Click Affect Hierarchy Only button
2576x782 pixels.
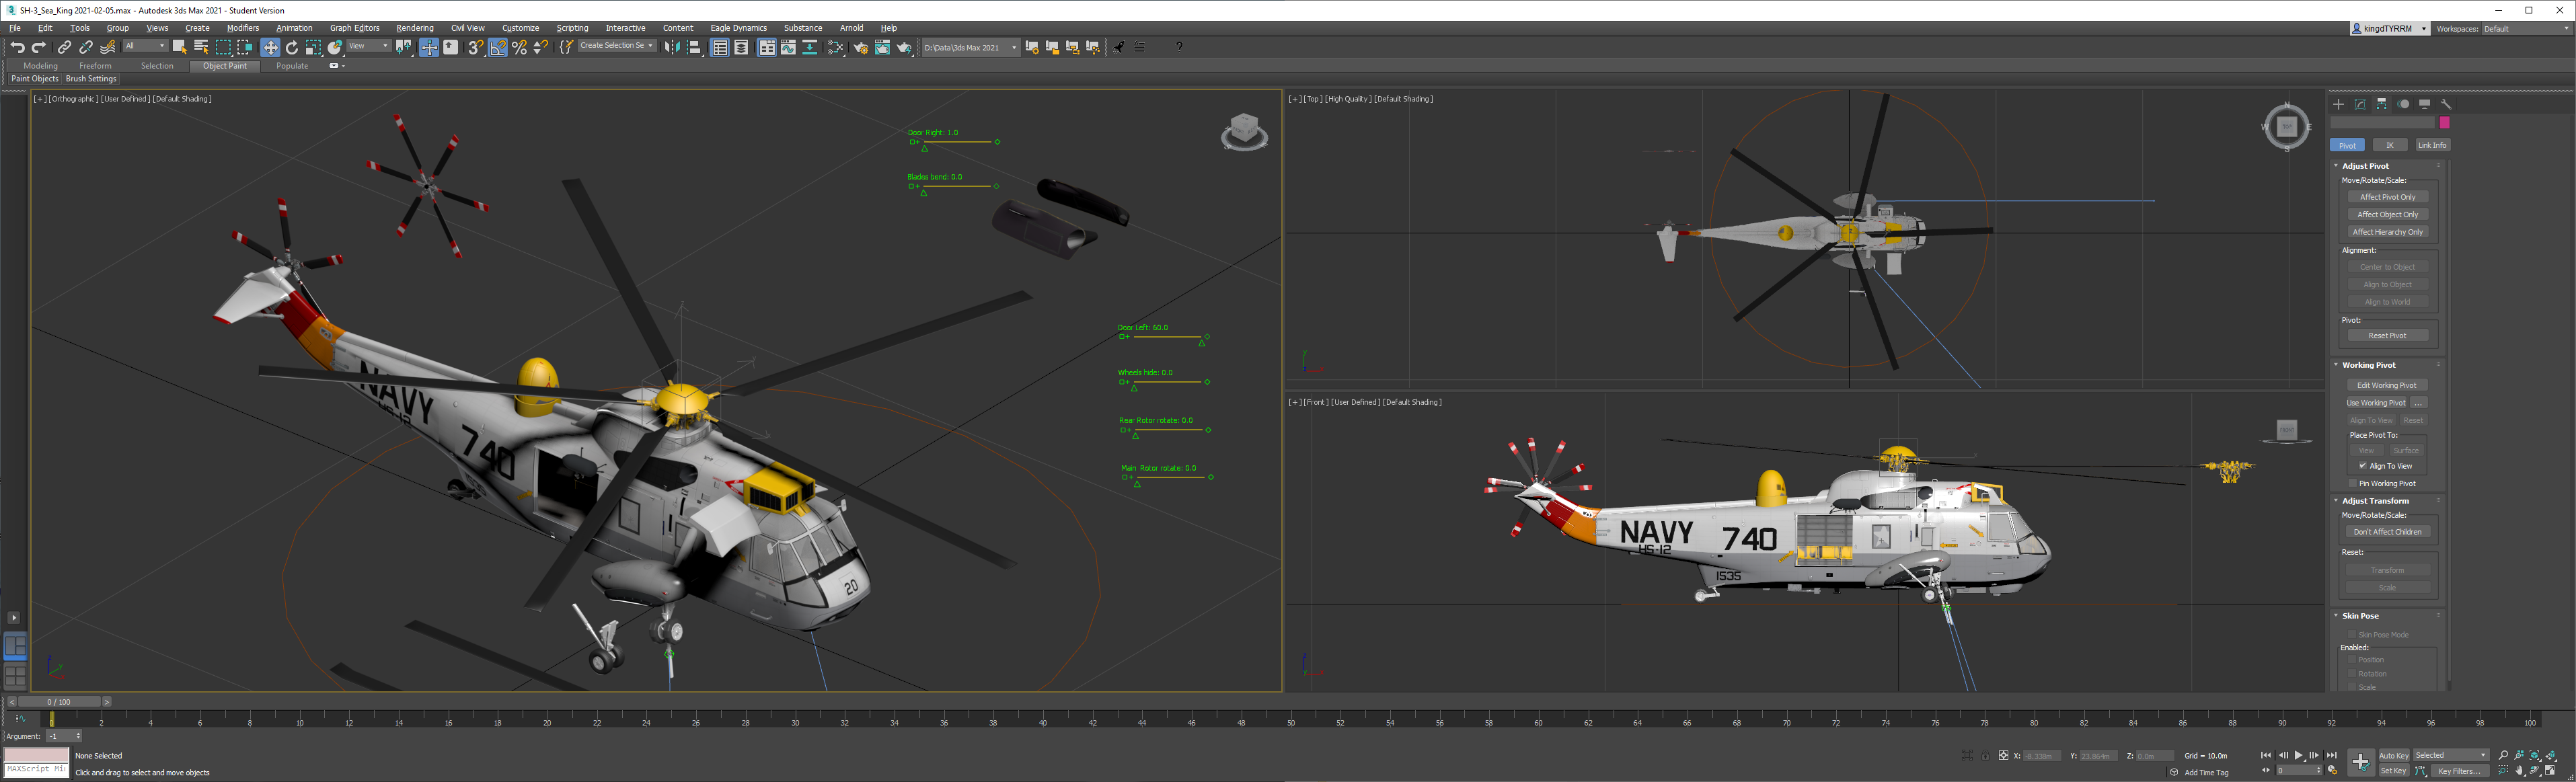tap(2387, 232)
